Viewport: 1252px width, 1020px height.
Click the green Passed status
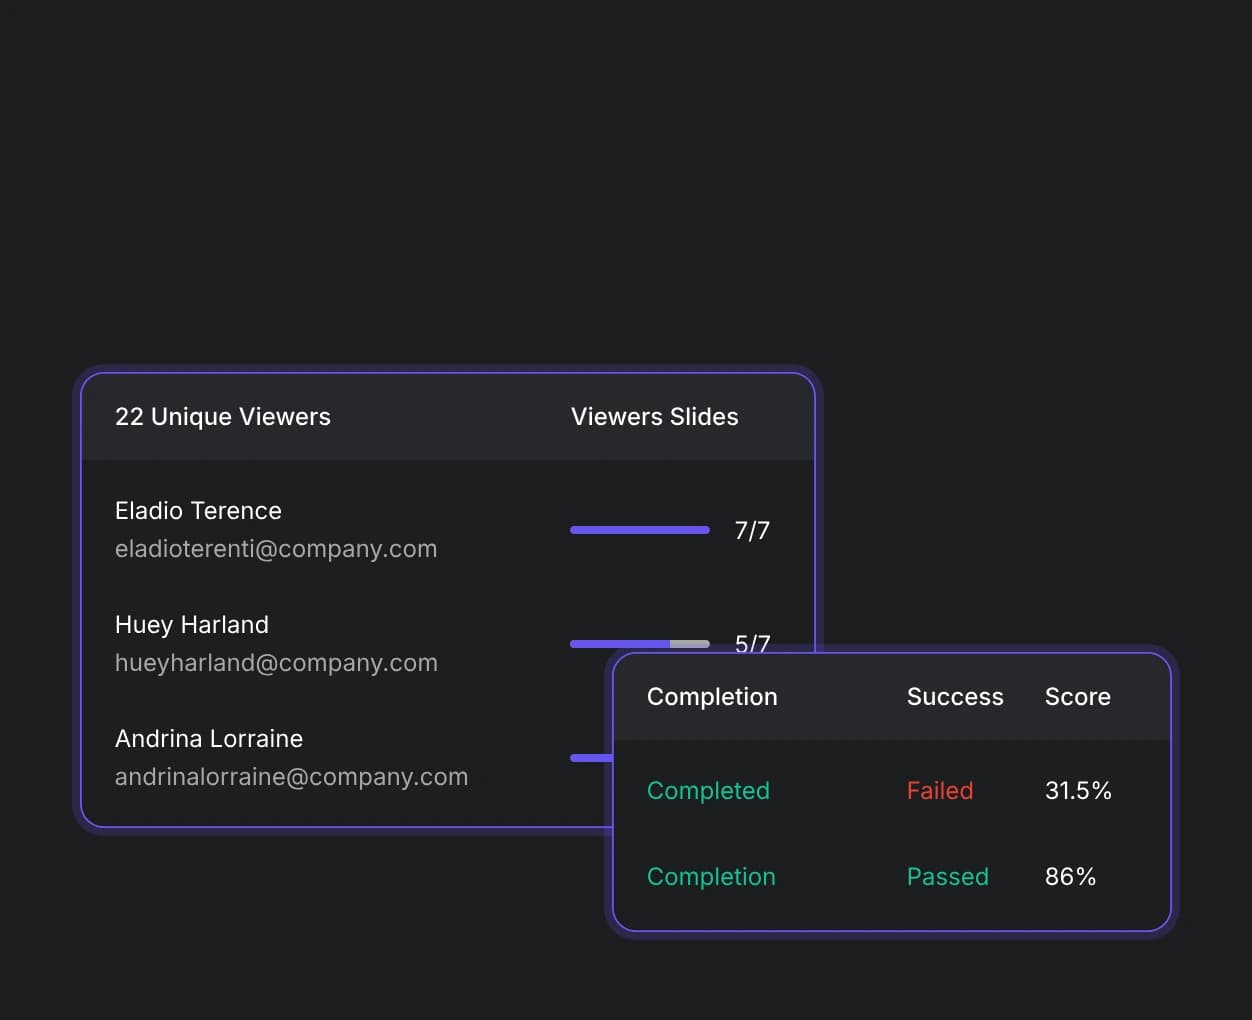click(x=948, y=877)
